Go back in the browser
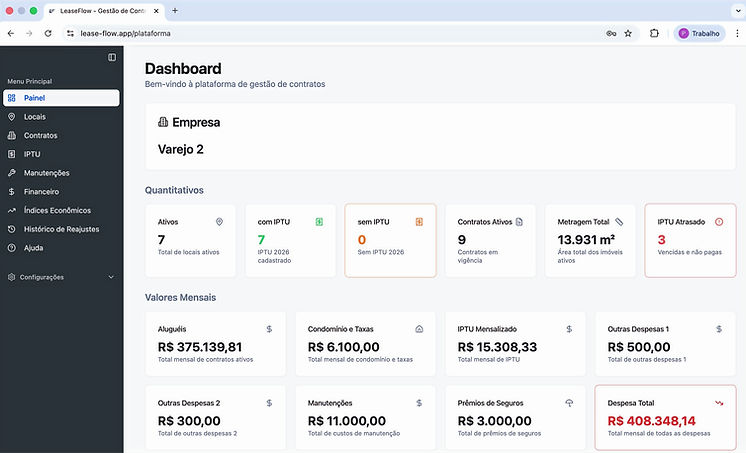This screenshot has height=453, width=746. coord(11,33)
